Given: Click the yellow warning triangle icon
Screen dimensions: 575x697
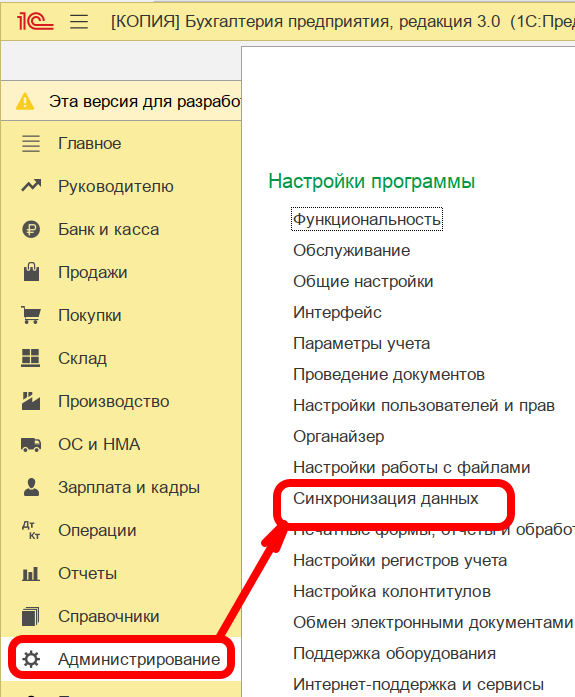Looking at the screenshot, I should (x=25, y=101).
